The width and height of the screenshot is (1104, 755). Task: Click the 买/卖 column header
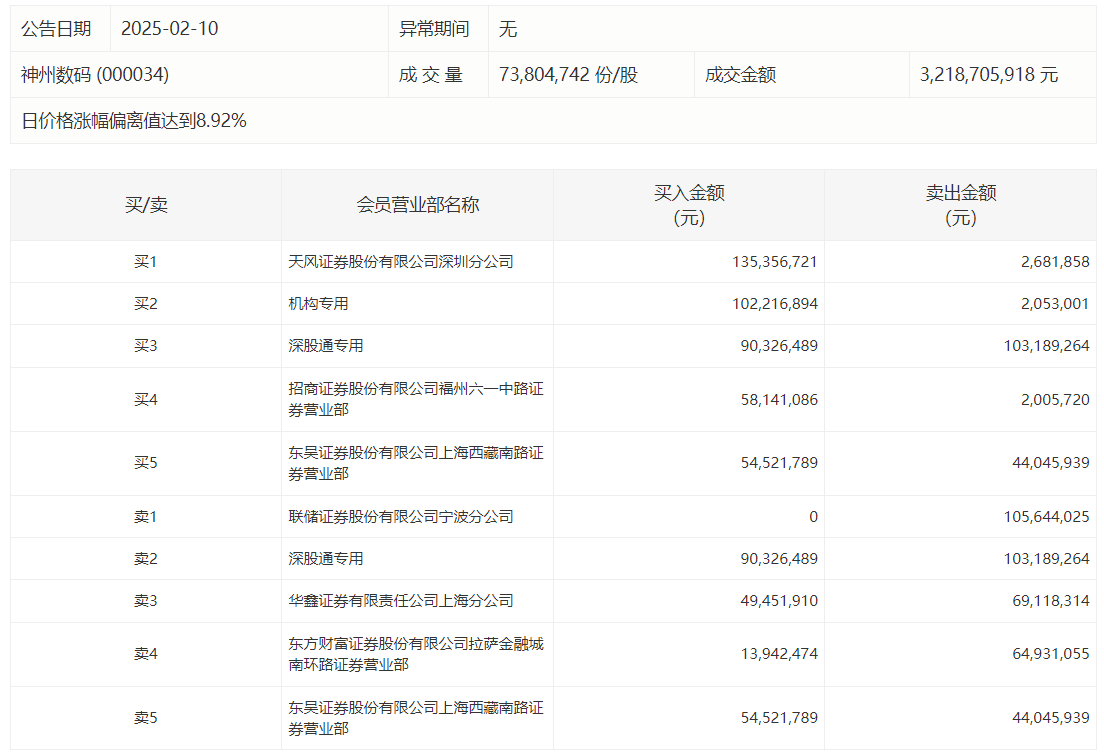pos(146,205)
